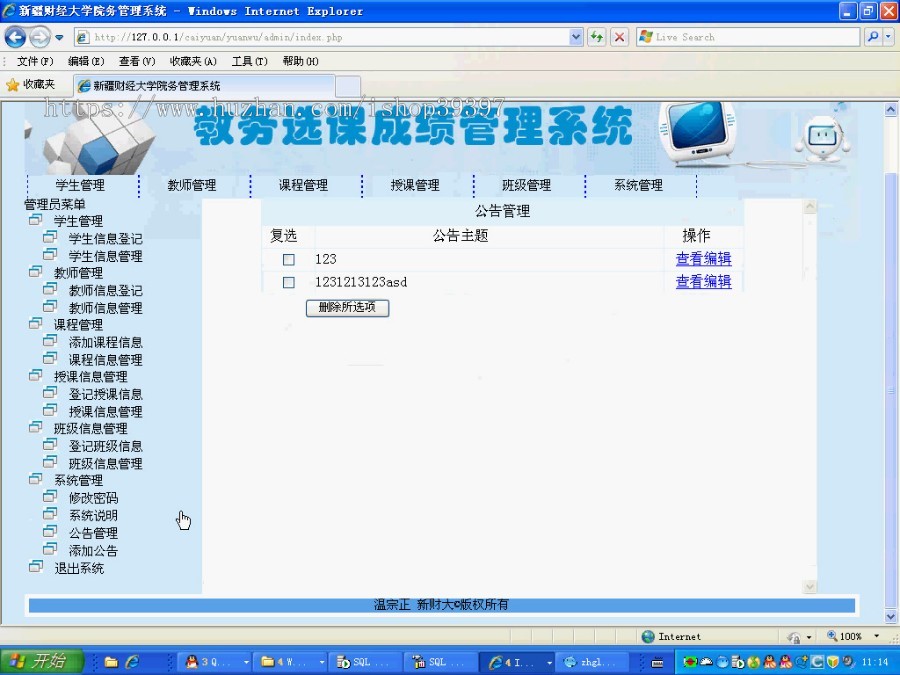This screenshot has width=900, height=675.
Task: Select the 新疆财经大学院务管理系统 tab
Action: (x=204, y=86)
